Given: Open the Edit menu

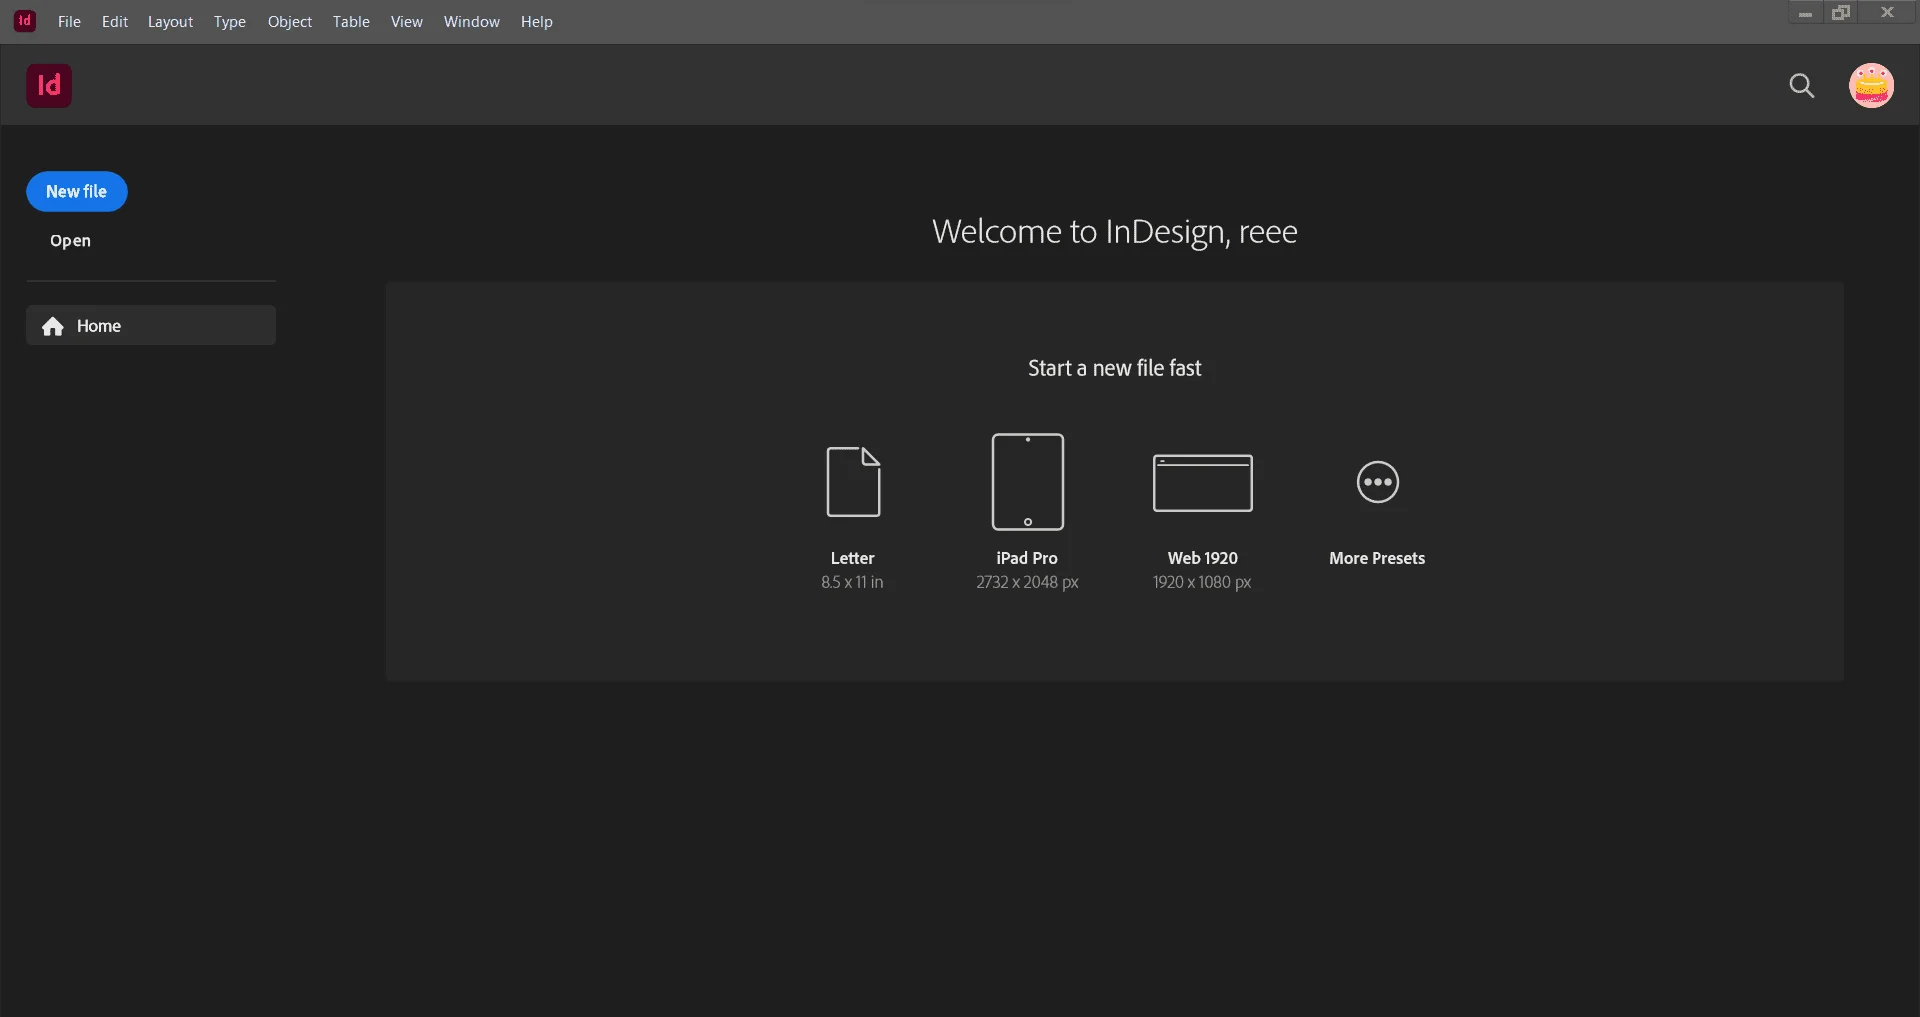Looking at the screenshot, I should [x=115, y=21].
